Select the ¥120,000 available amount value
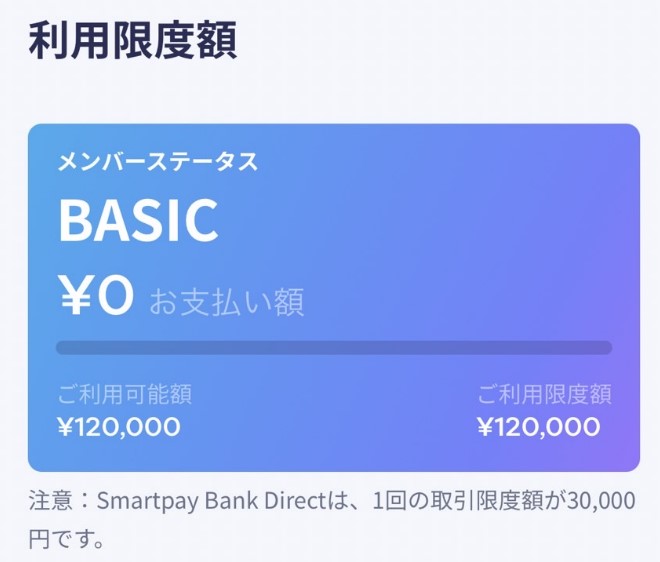660x562 pixels. (119, 428)
